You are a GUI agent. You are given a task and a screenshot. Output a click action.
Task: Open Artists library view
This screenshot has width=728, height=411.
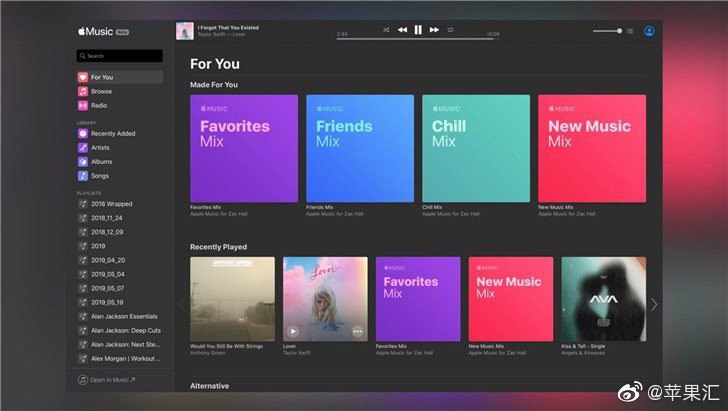pyautogui.click(x=120, y=148)
